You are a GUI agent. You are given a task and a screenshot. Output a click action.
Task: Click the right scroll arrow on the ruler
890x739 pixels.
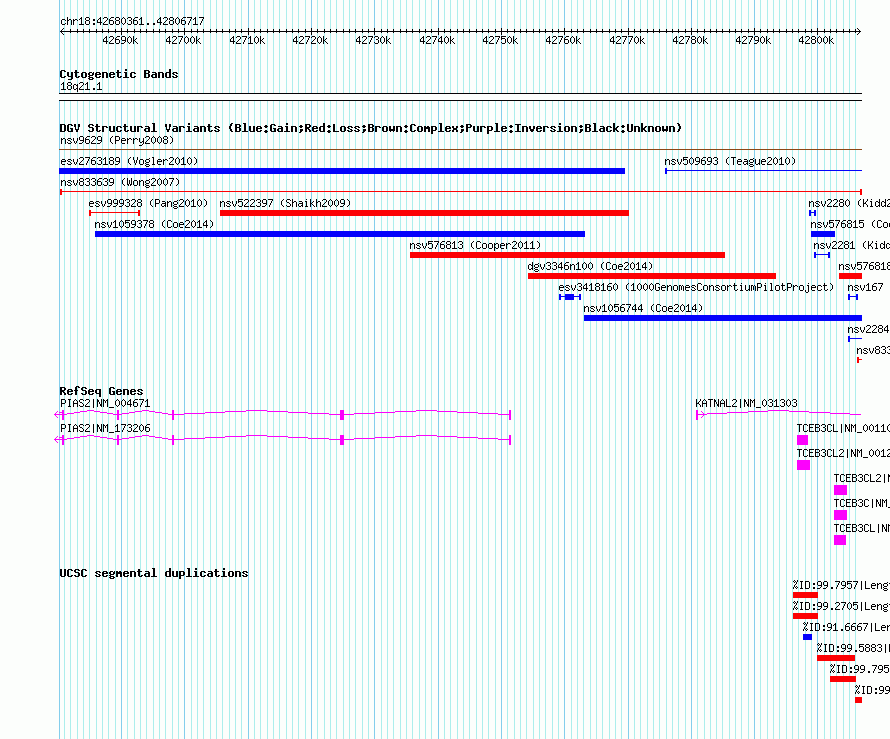point(859,31)
